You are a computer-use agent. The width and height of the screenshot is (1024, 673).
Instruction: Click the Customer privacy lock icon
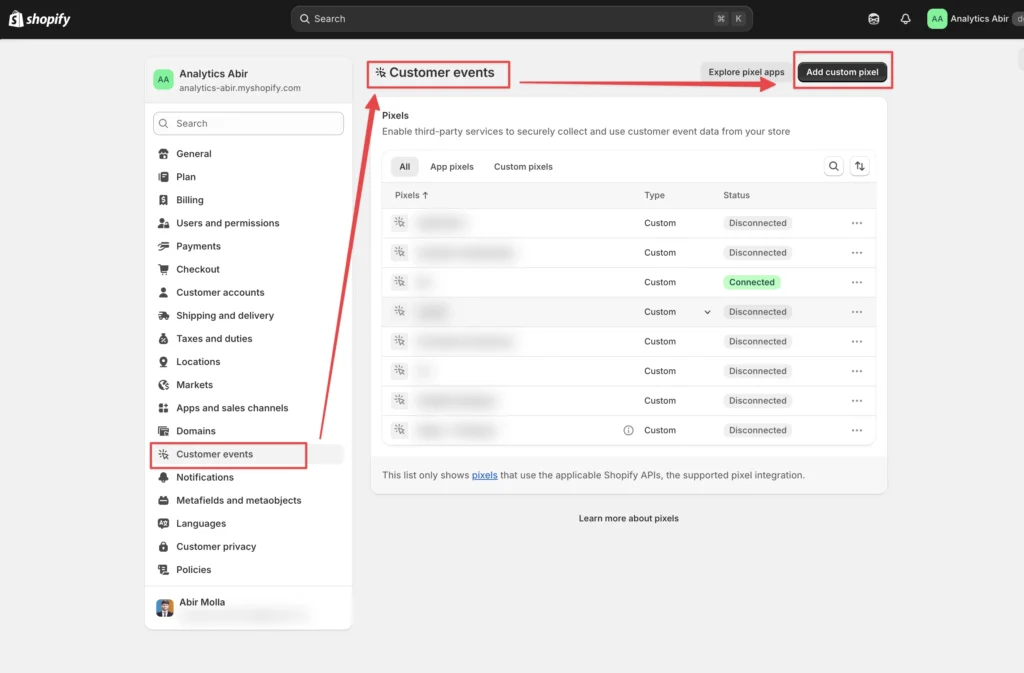163,547
